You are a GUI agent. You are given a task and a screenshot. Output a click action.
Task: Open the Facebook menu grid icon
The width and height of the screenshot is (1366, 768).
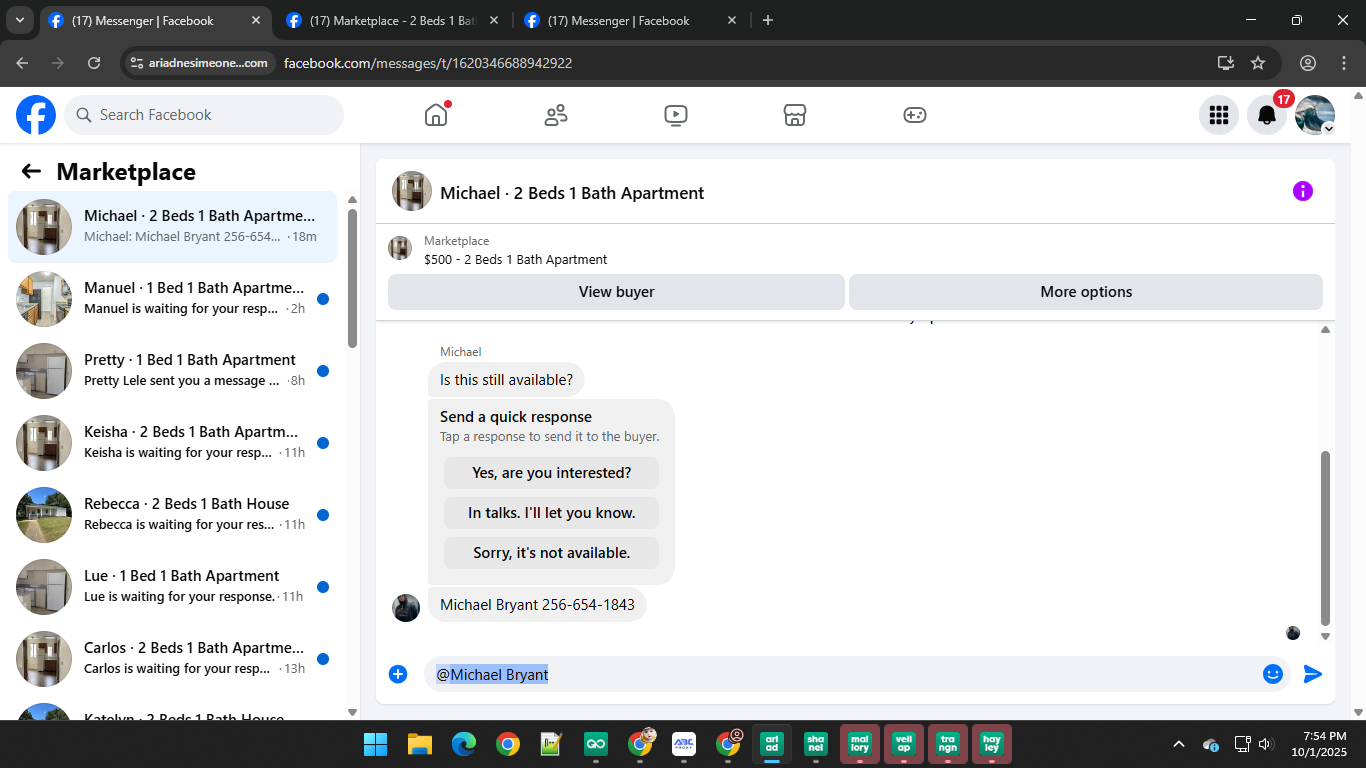(x=1219, y=115)
